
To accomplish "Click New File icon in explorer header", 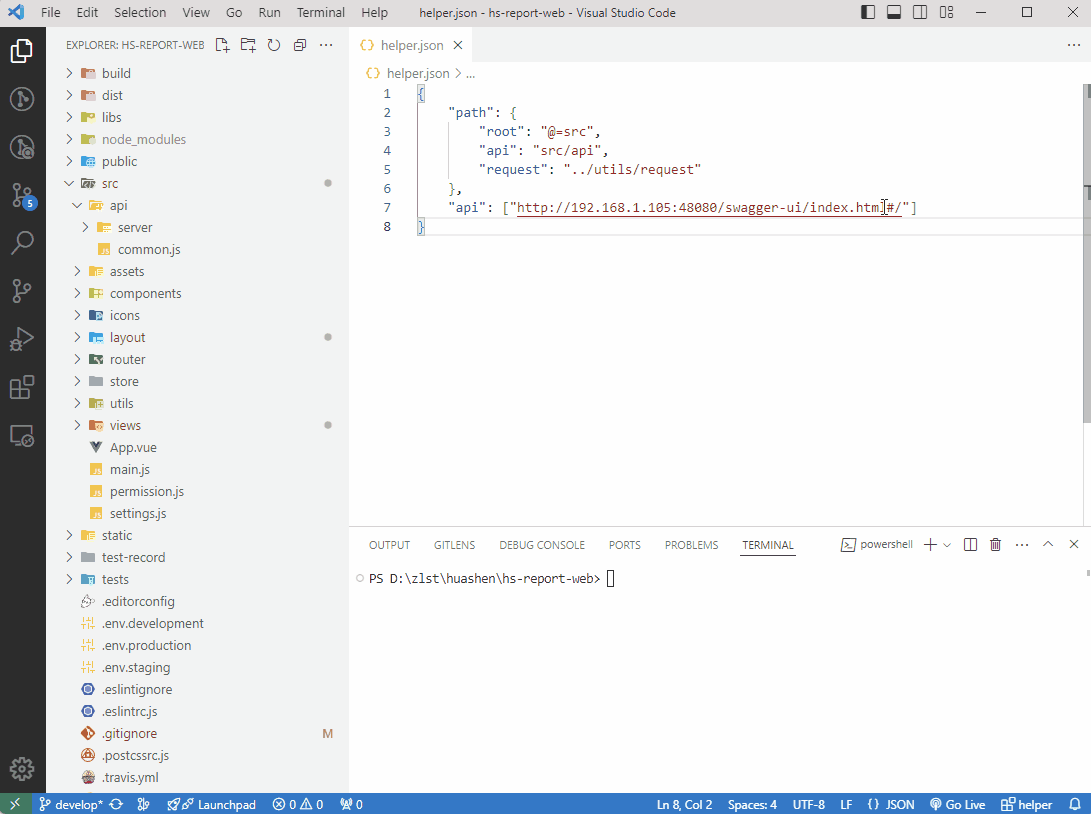I will click(223, 45).
